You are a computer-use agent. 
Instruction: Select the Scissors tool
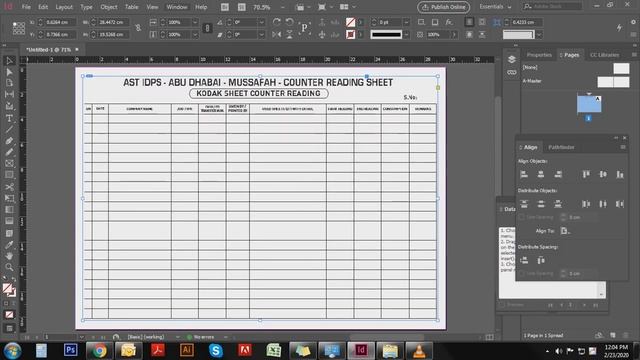(x=9, y=187)
